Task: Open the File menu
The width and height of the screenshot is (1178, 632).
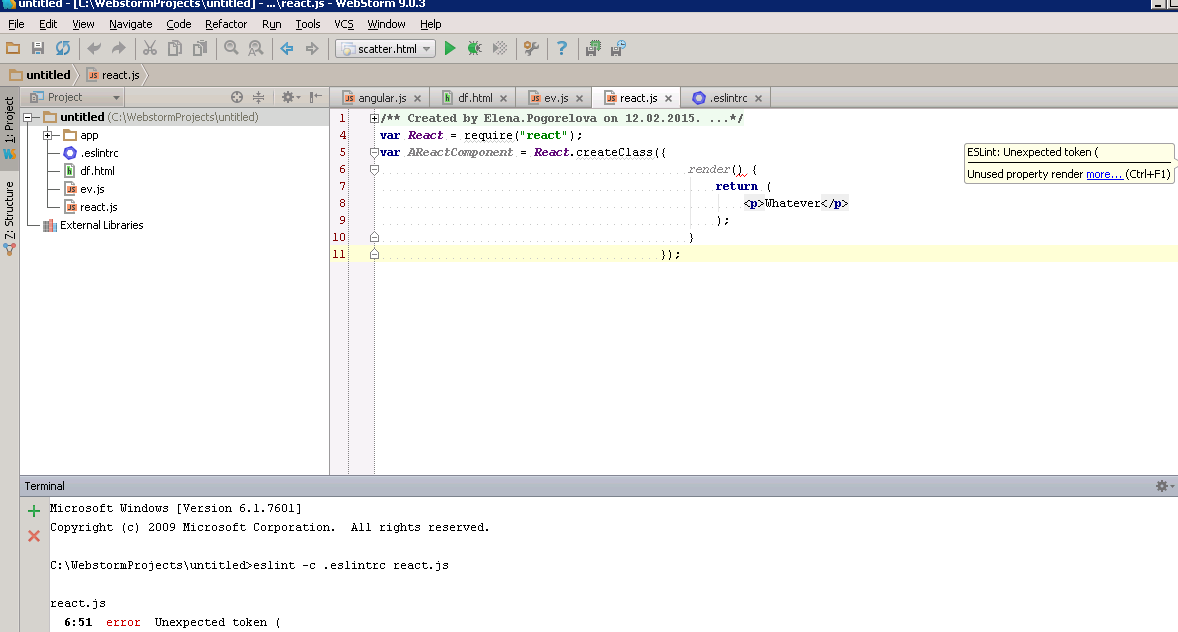Action: (16, 24)
